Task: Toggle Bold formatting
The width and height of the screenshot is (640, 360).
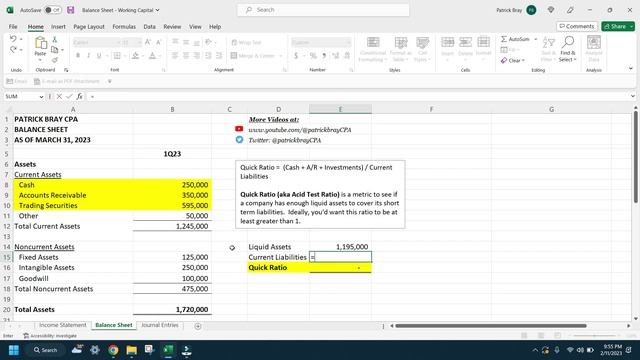Action: pyautogui.click(x=78, y=56)
